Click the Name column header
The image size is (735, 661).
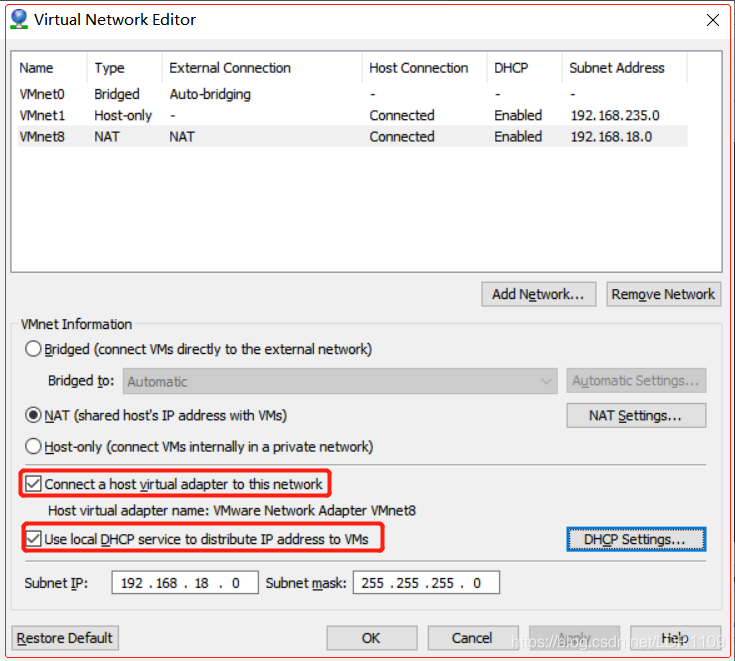(52, 68)
